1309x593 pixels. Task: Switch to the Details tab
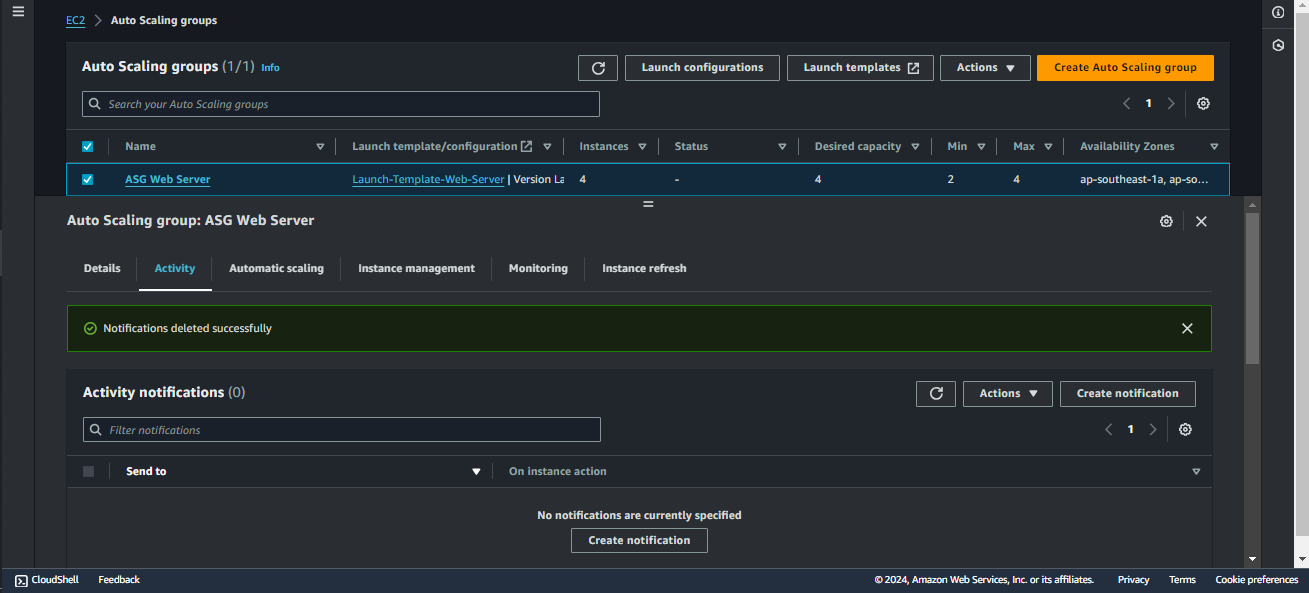pos(102,269)
